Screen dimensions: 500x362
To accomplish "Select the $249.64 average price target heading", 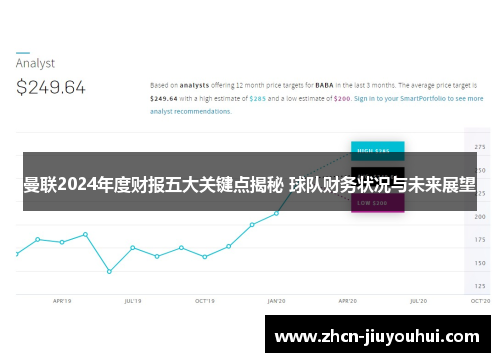I will point(51,87).
